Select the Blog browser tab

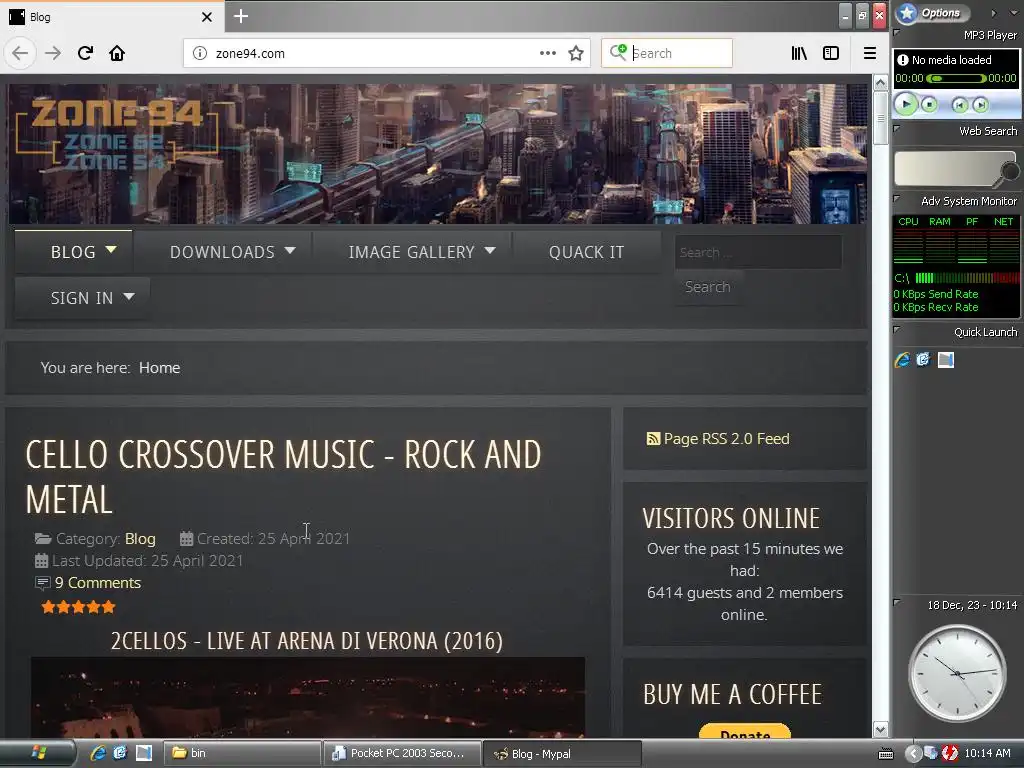(111, 17)
